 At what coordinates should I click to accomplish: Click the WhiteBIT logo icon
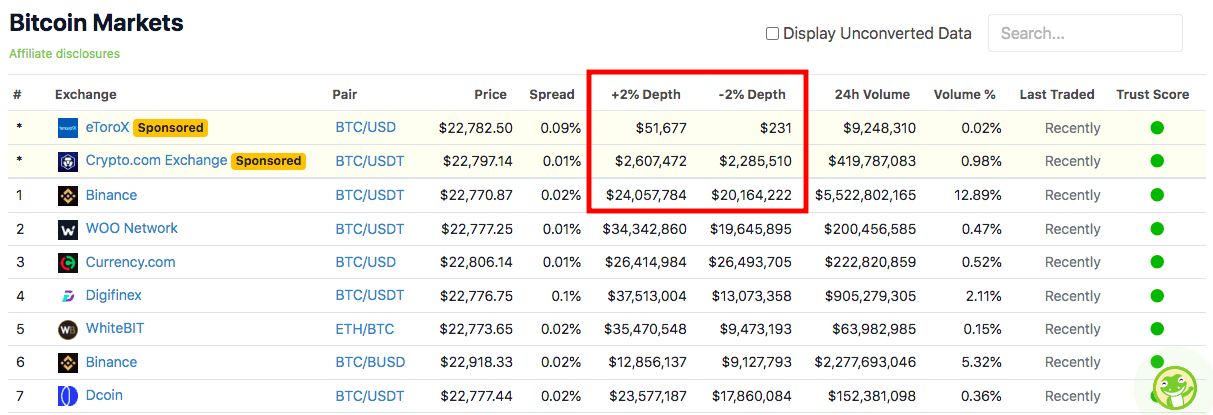pyautogui.click(x=67, y=329)
